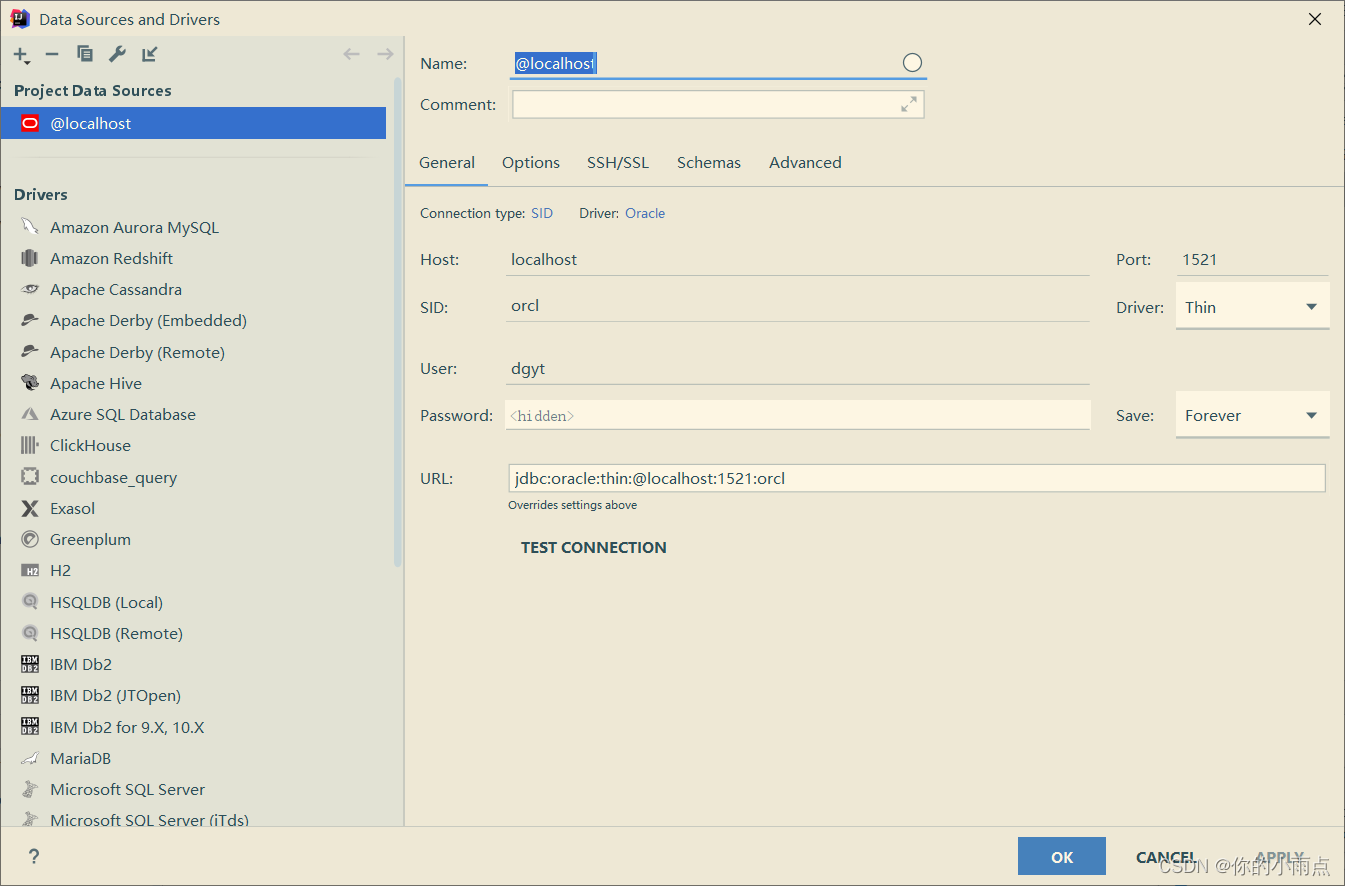This screenshot has width=1345, height=886.
Task: Navigate back with left arrow icon
Action: (351, 54)
